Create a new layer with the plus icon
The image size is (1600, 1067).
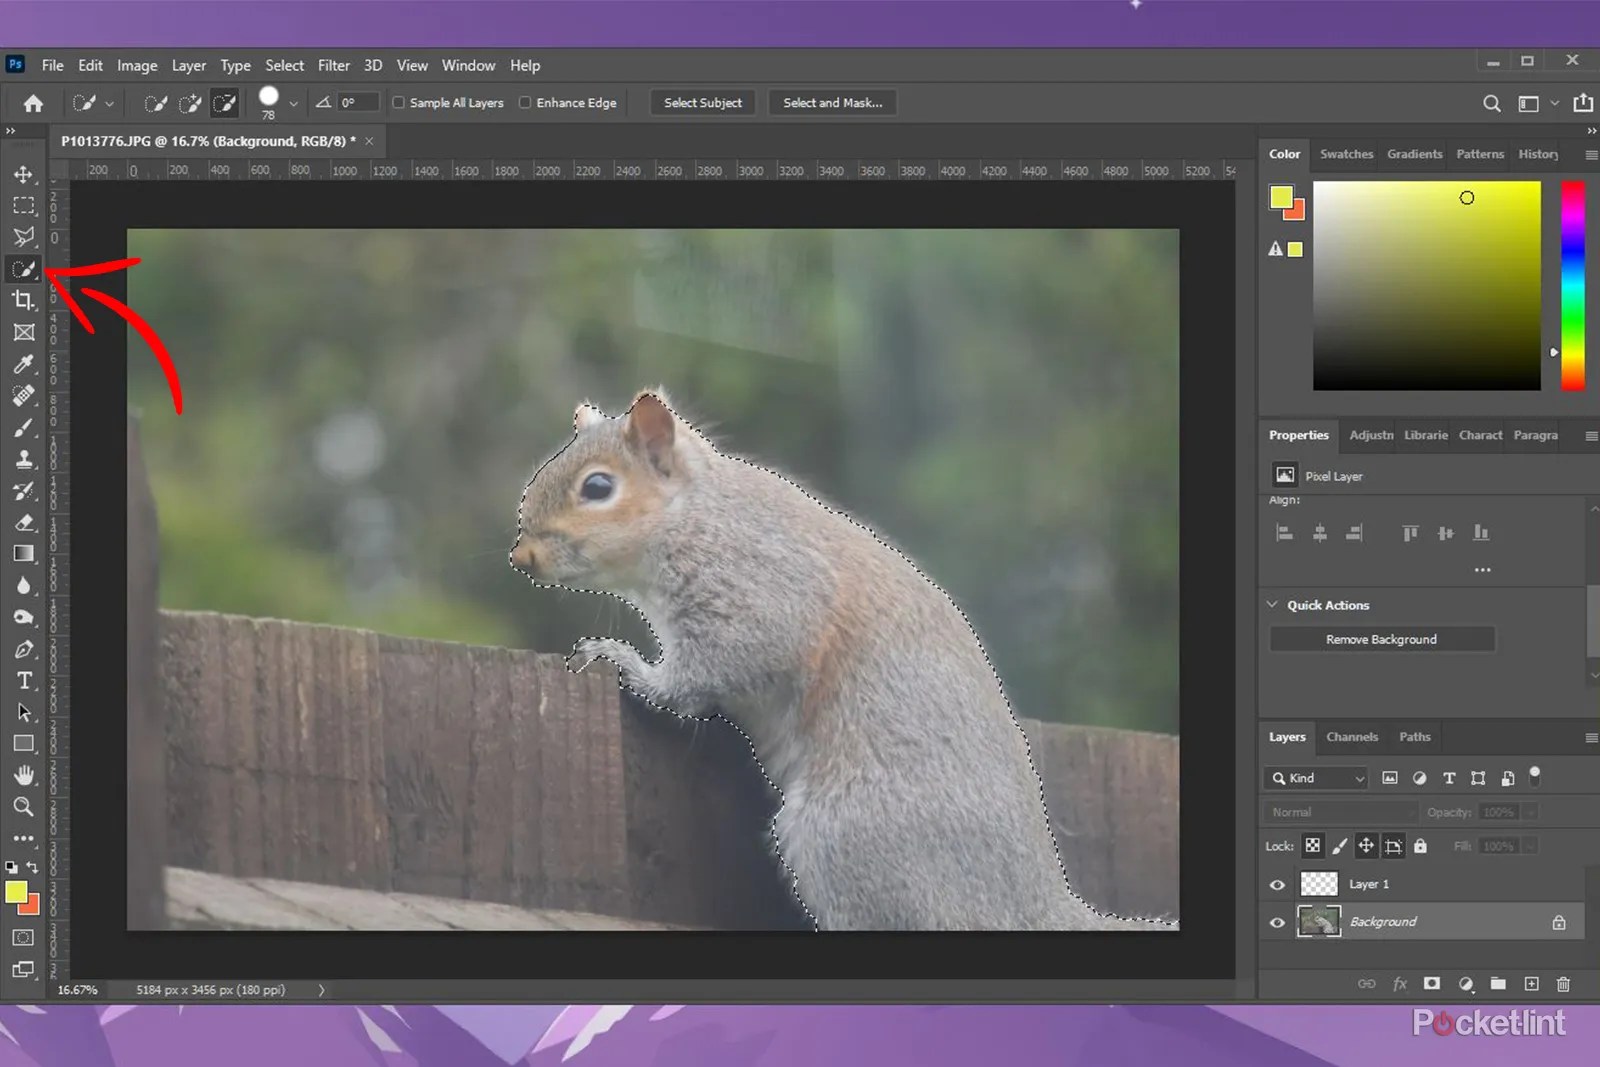pos(1531,984)
